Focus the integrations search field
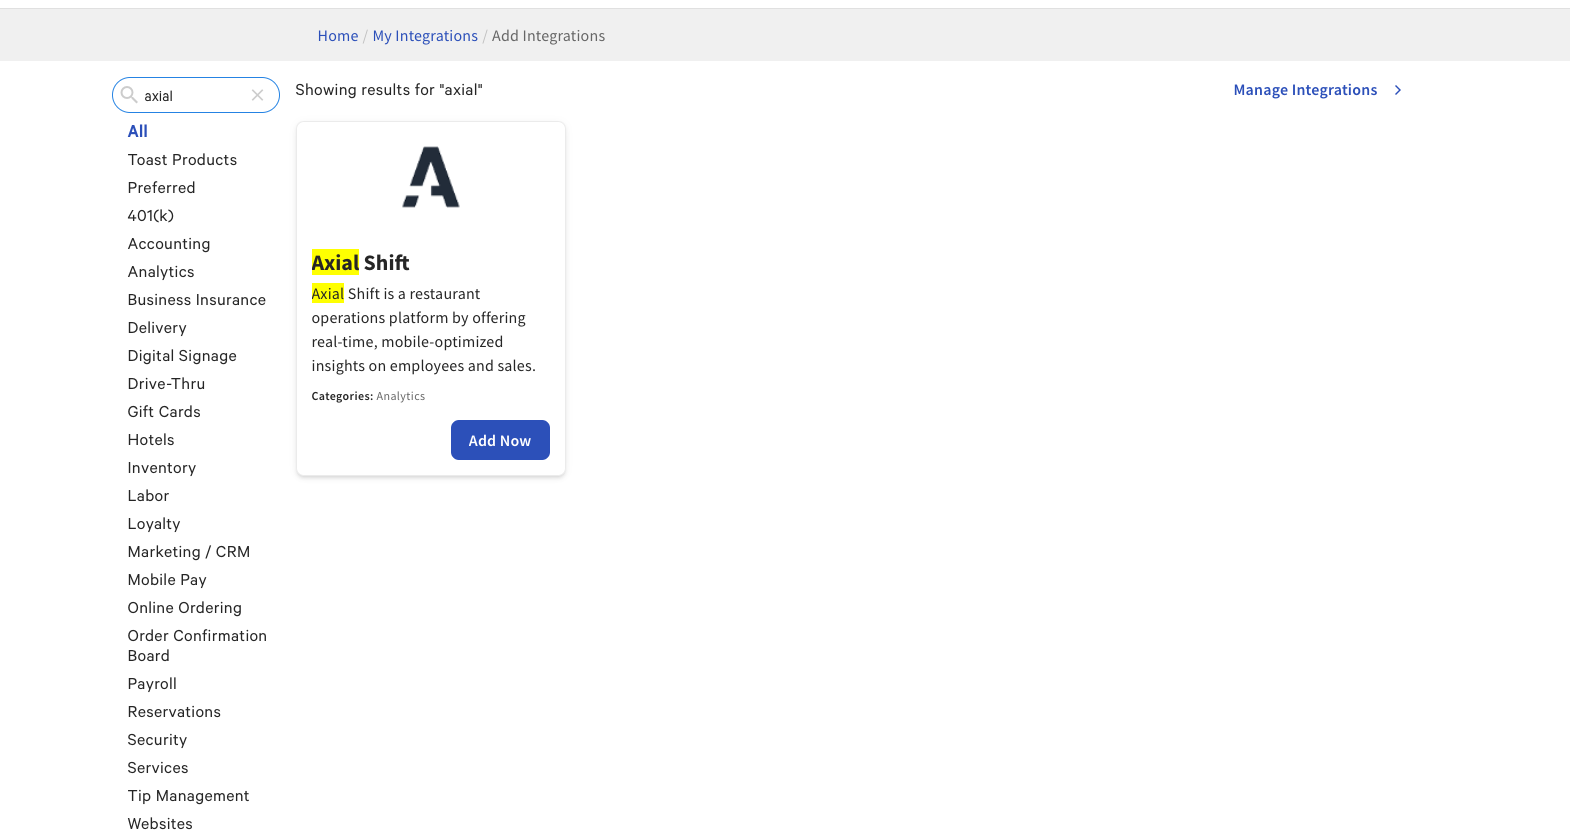1570x834 pixels. [x=195, y=95]
